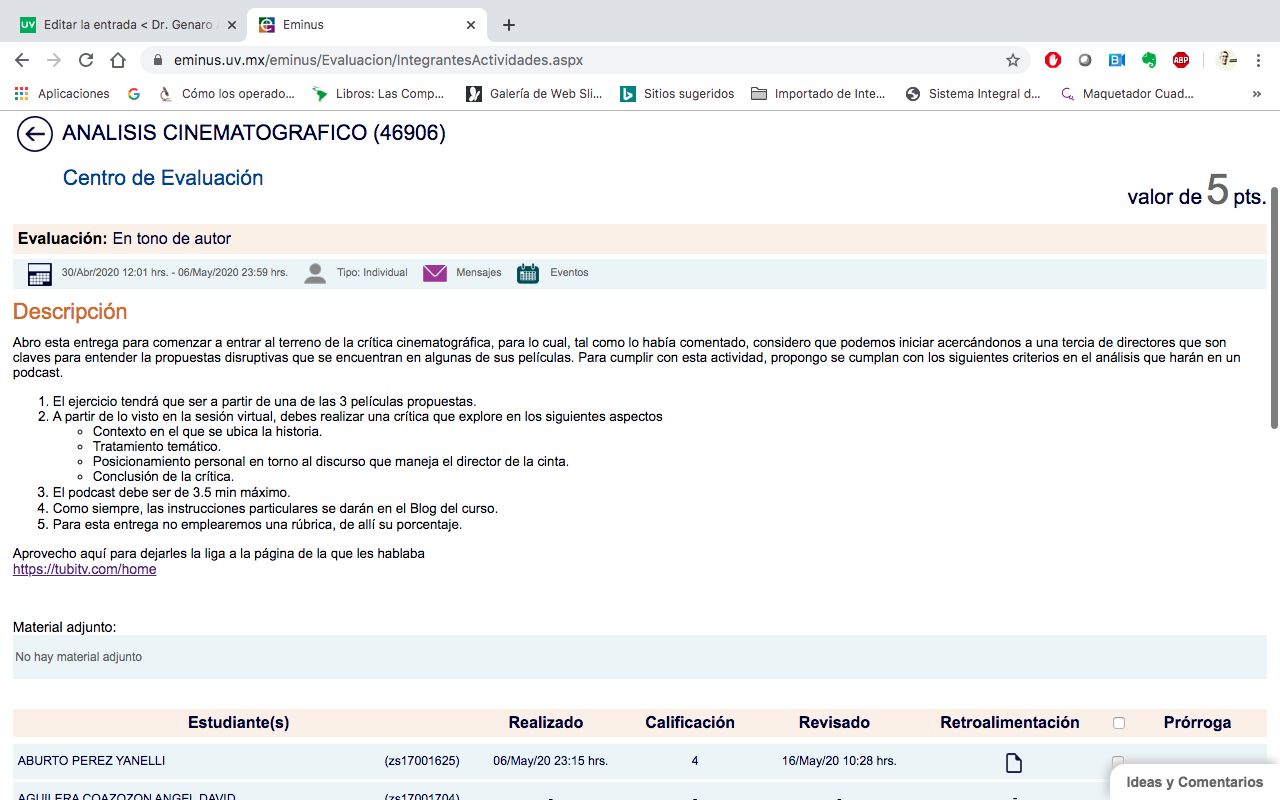
Task: Open the Ideas y Comentarios panel
Action: point(1194,782)
